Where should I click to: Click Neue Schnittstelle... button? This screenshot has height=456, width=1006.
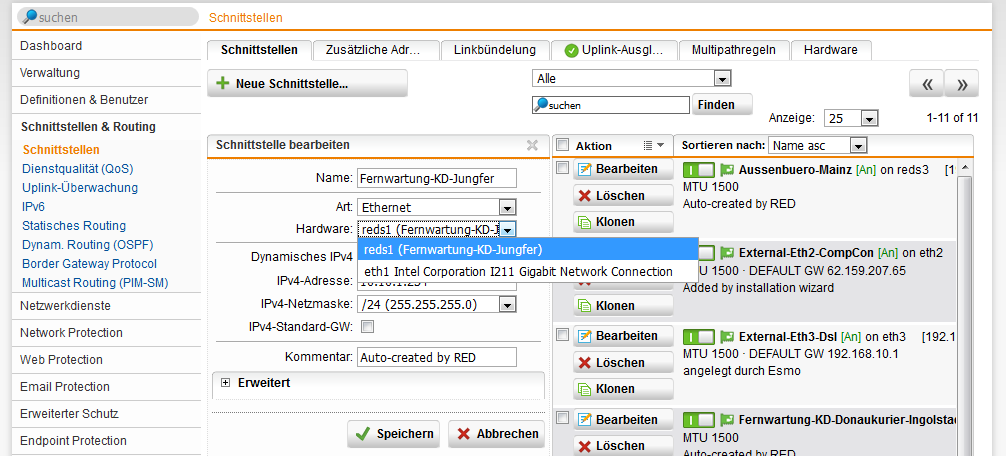tap(307, 84)
